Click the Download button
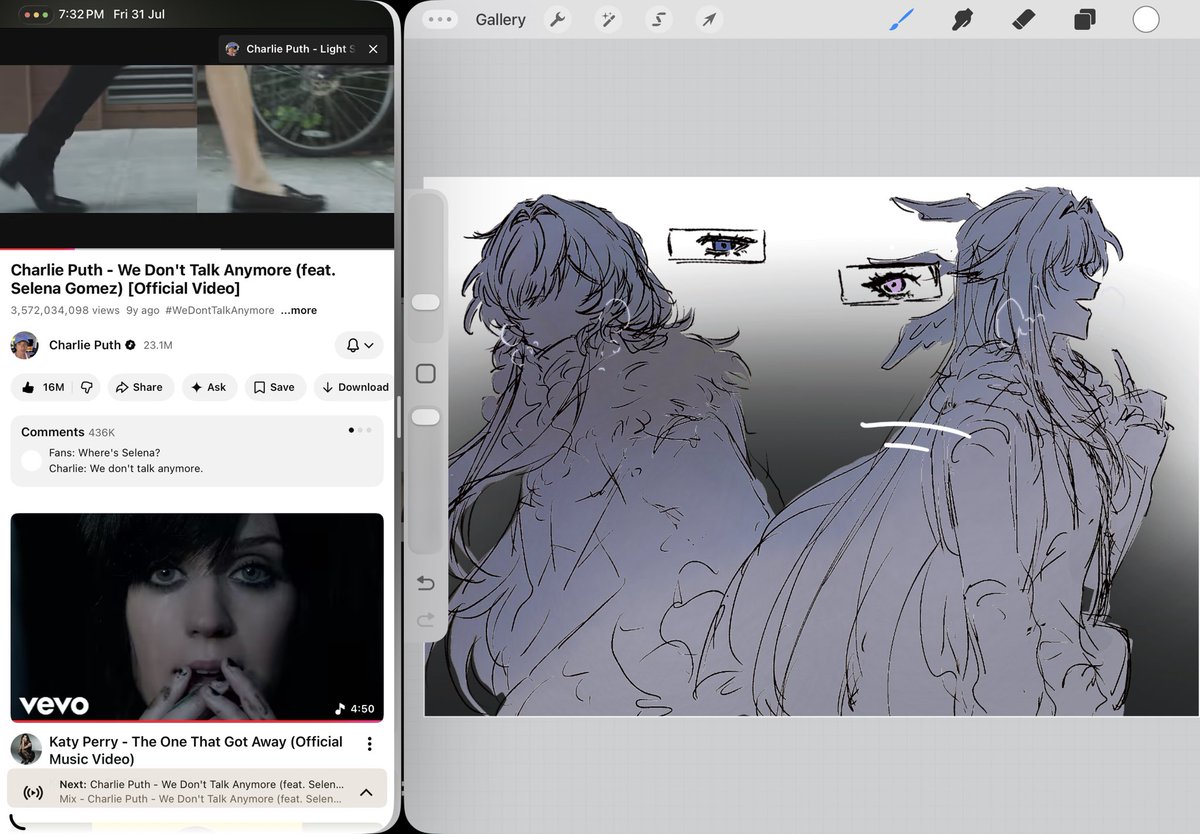This screenshot has width=1200, height=834. (x=355, y=387)
